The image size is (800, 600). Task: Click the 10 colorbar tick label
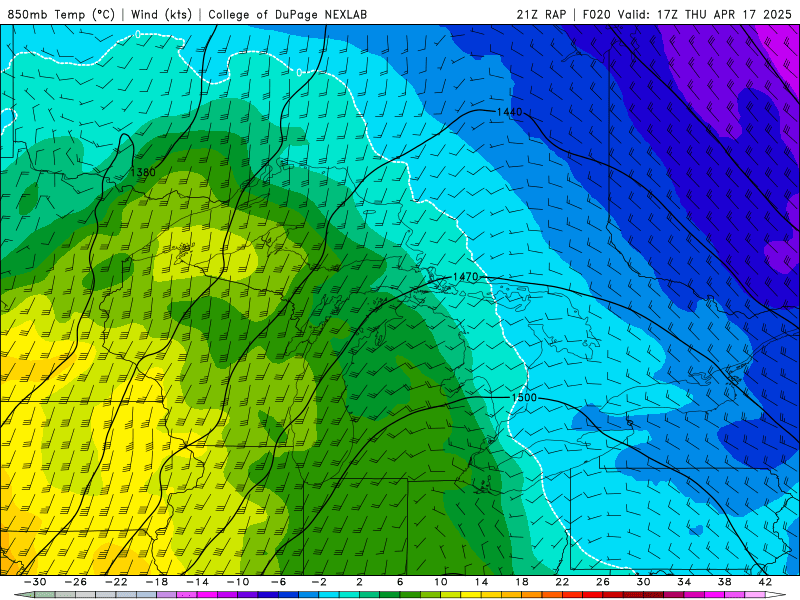coord(441,582)
